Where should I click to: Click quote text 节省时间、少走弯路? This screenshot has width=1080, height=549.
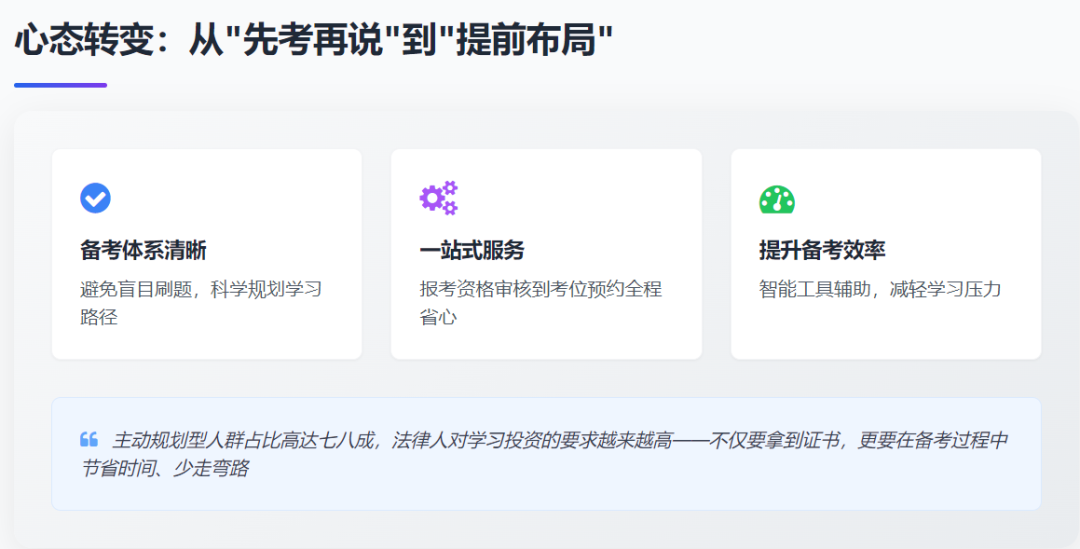[165, 468]
